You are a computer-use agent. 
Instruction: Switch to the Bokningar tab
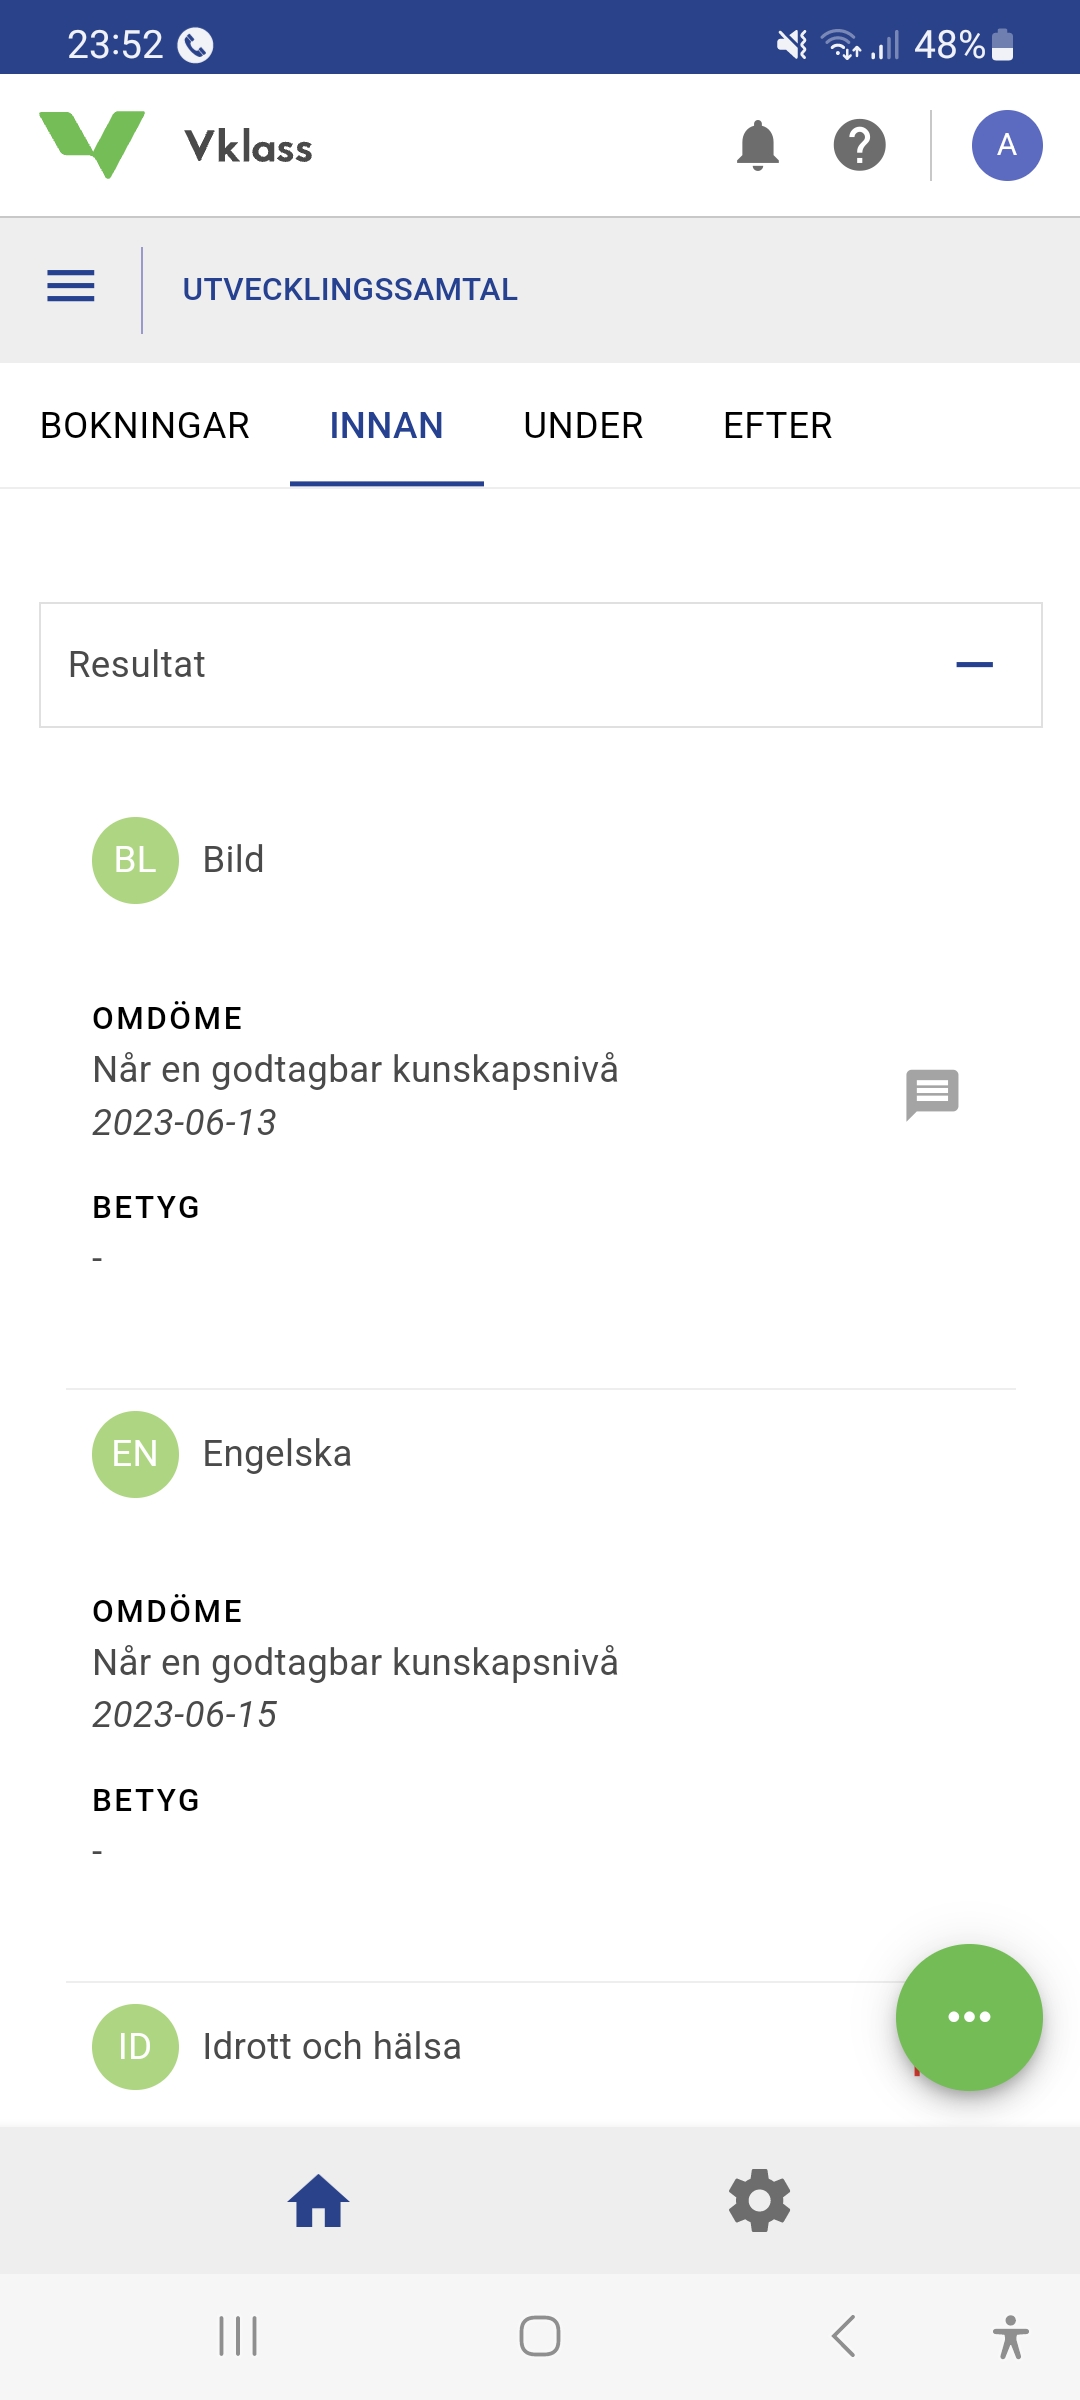pyautogui.click(x=145, y=426)
